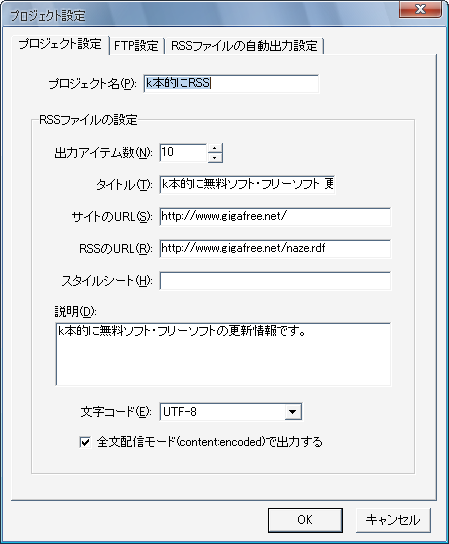This screenshot has height=544, width=449.
Task: Toggle the 全文配信モード checkbox
Action: 85,442
